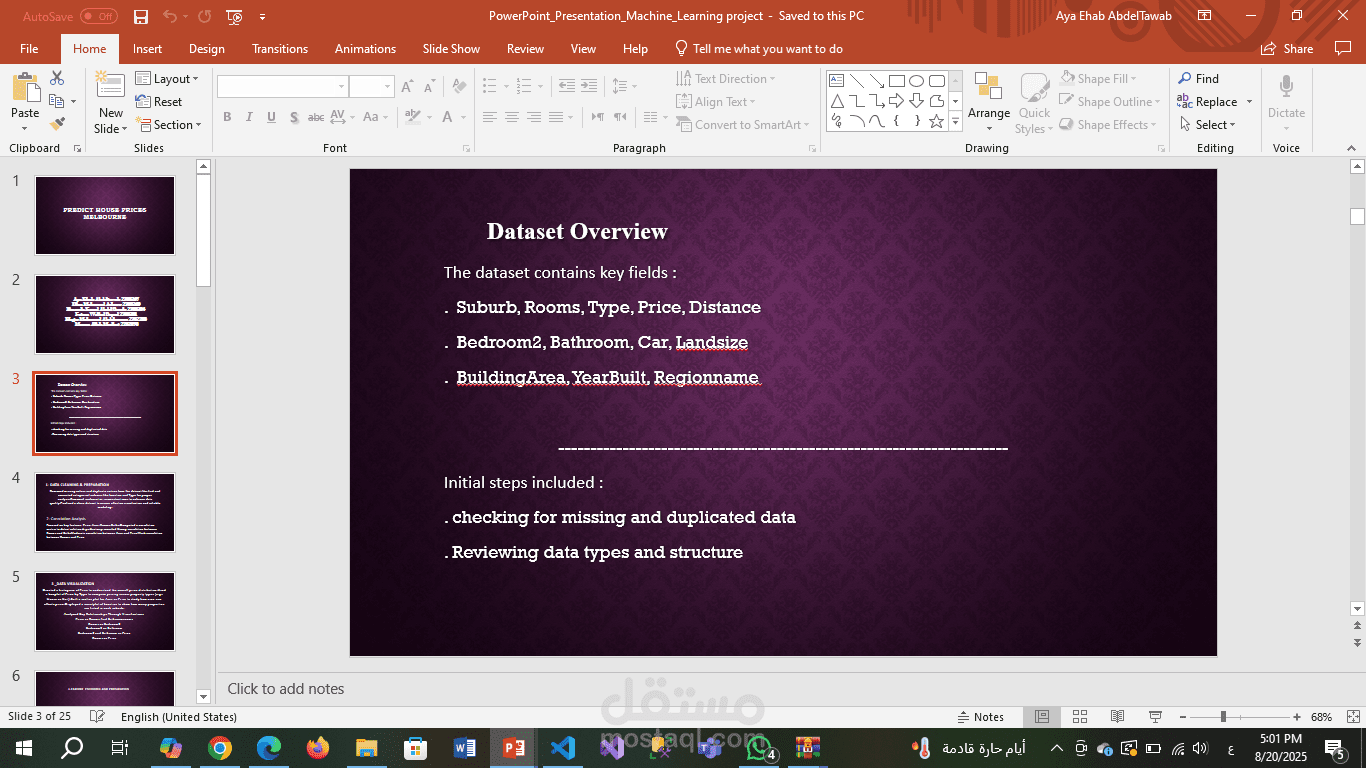Click the Share button
This screenshot has width=1366, height=768.
click(1287, 48)
